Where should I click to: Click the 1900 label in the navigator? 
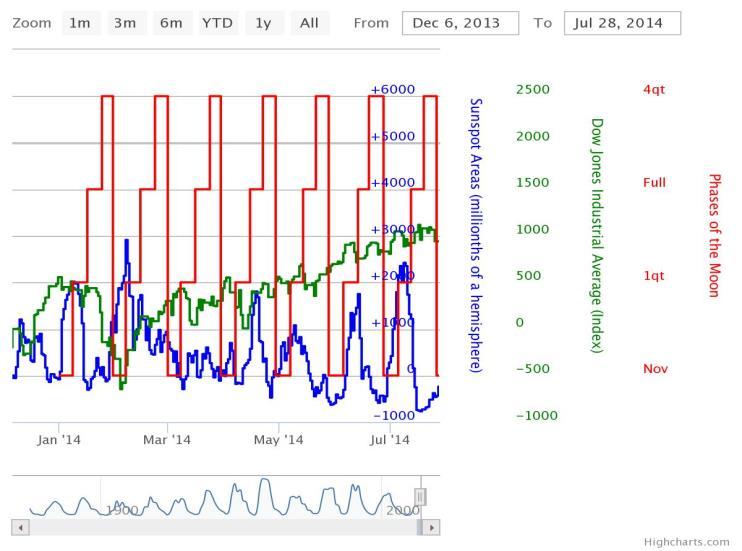click(122, 510)
